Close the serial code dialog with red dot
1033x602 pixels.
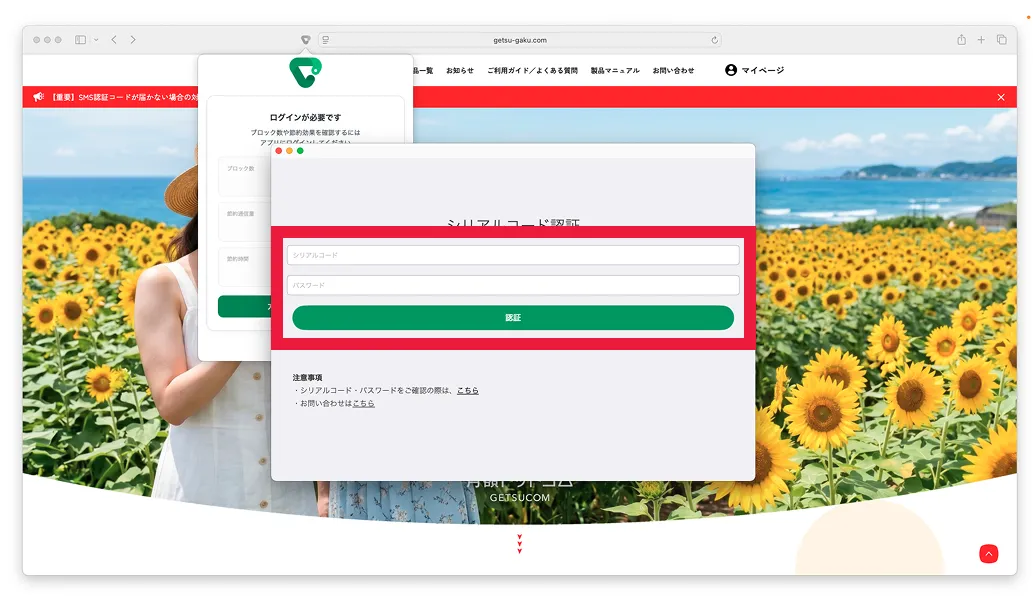tap(279, 151)
